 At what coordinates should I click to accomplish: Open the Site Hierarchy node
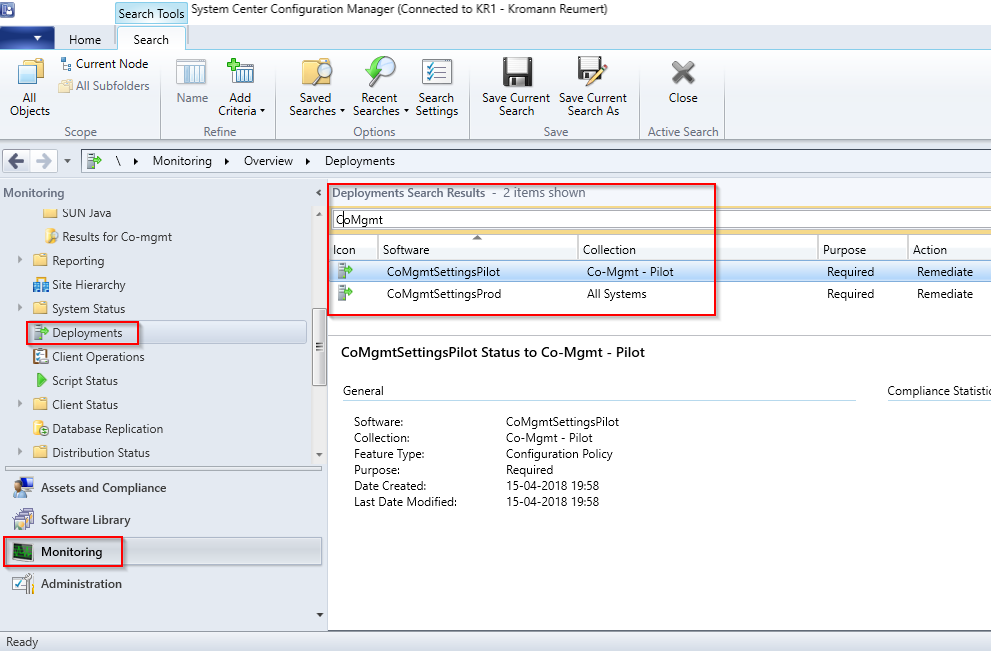pyautogui.click(x=79, y=285)
